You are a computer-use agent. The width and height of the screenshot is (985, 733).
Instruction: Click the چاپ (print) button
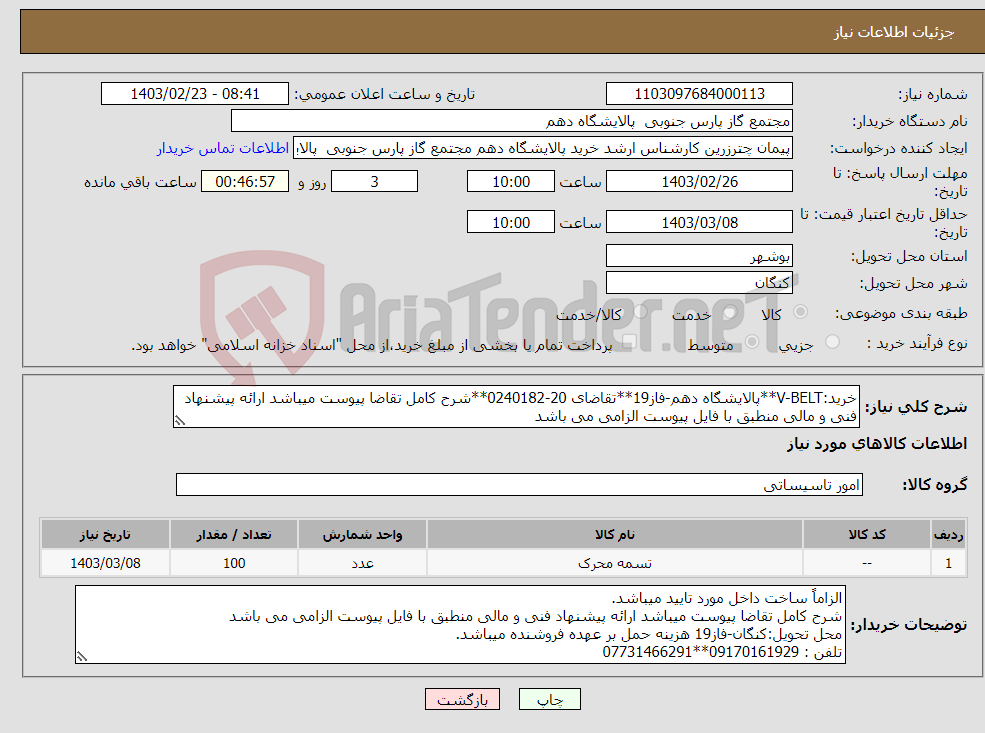click(x=550, y=699)
